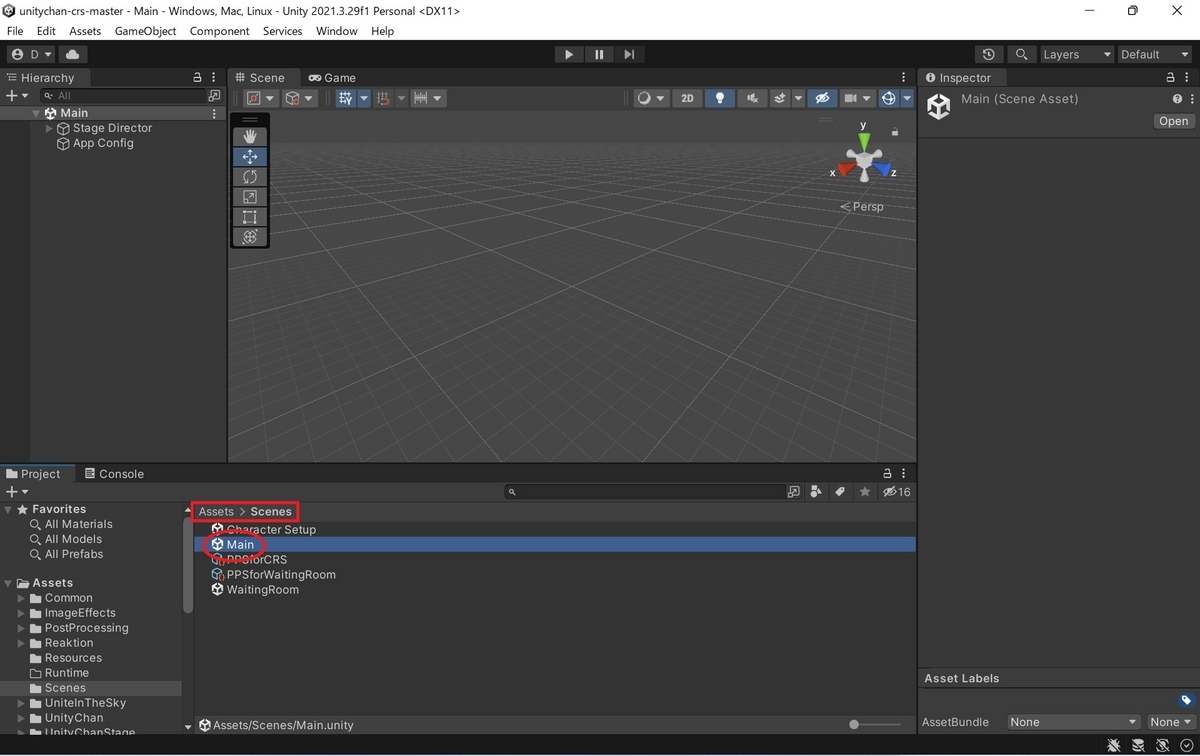Click the activity progress status icon
This screenshot has width=1200, height=756.
coord(1186,746)
